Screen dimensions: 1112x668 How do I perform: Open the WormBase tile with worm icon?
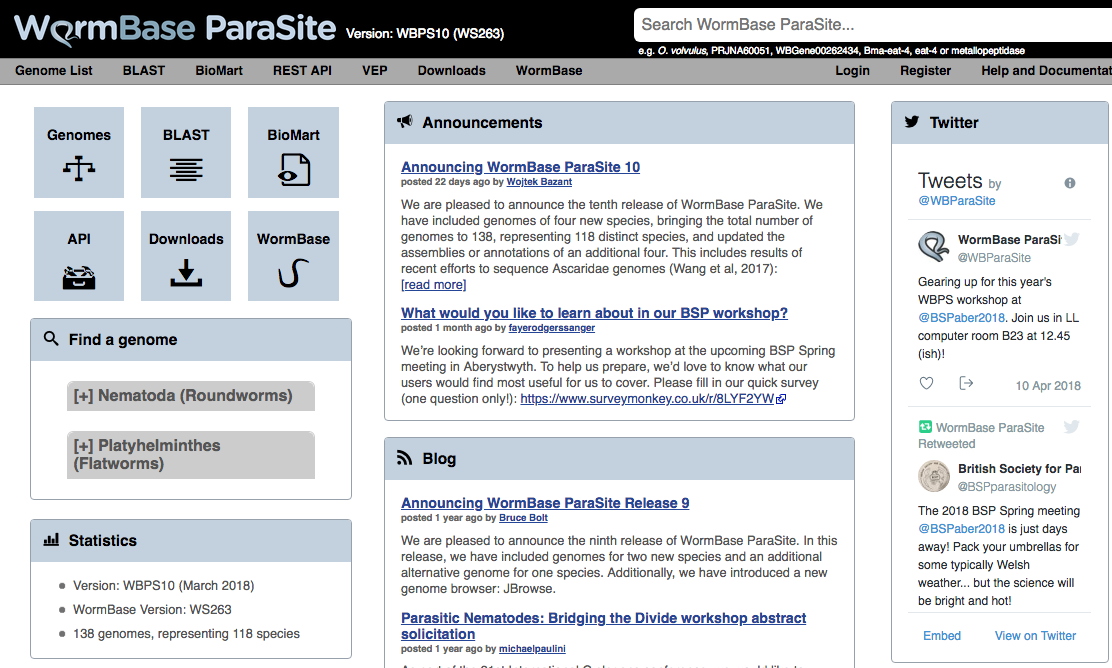[293, 256]
